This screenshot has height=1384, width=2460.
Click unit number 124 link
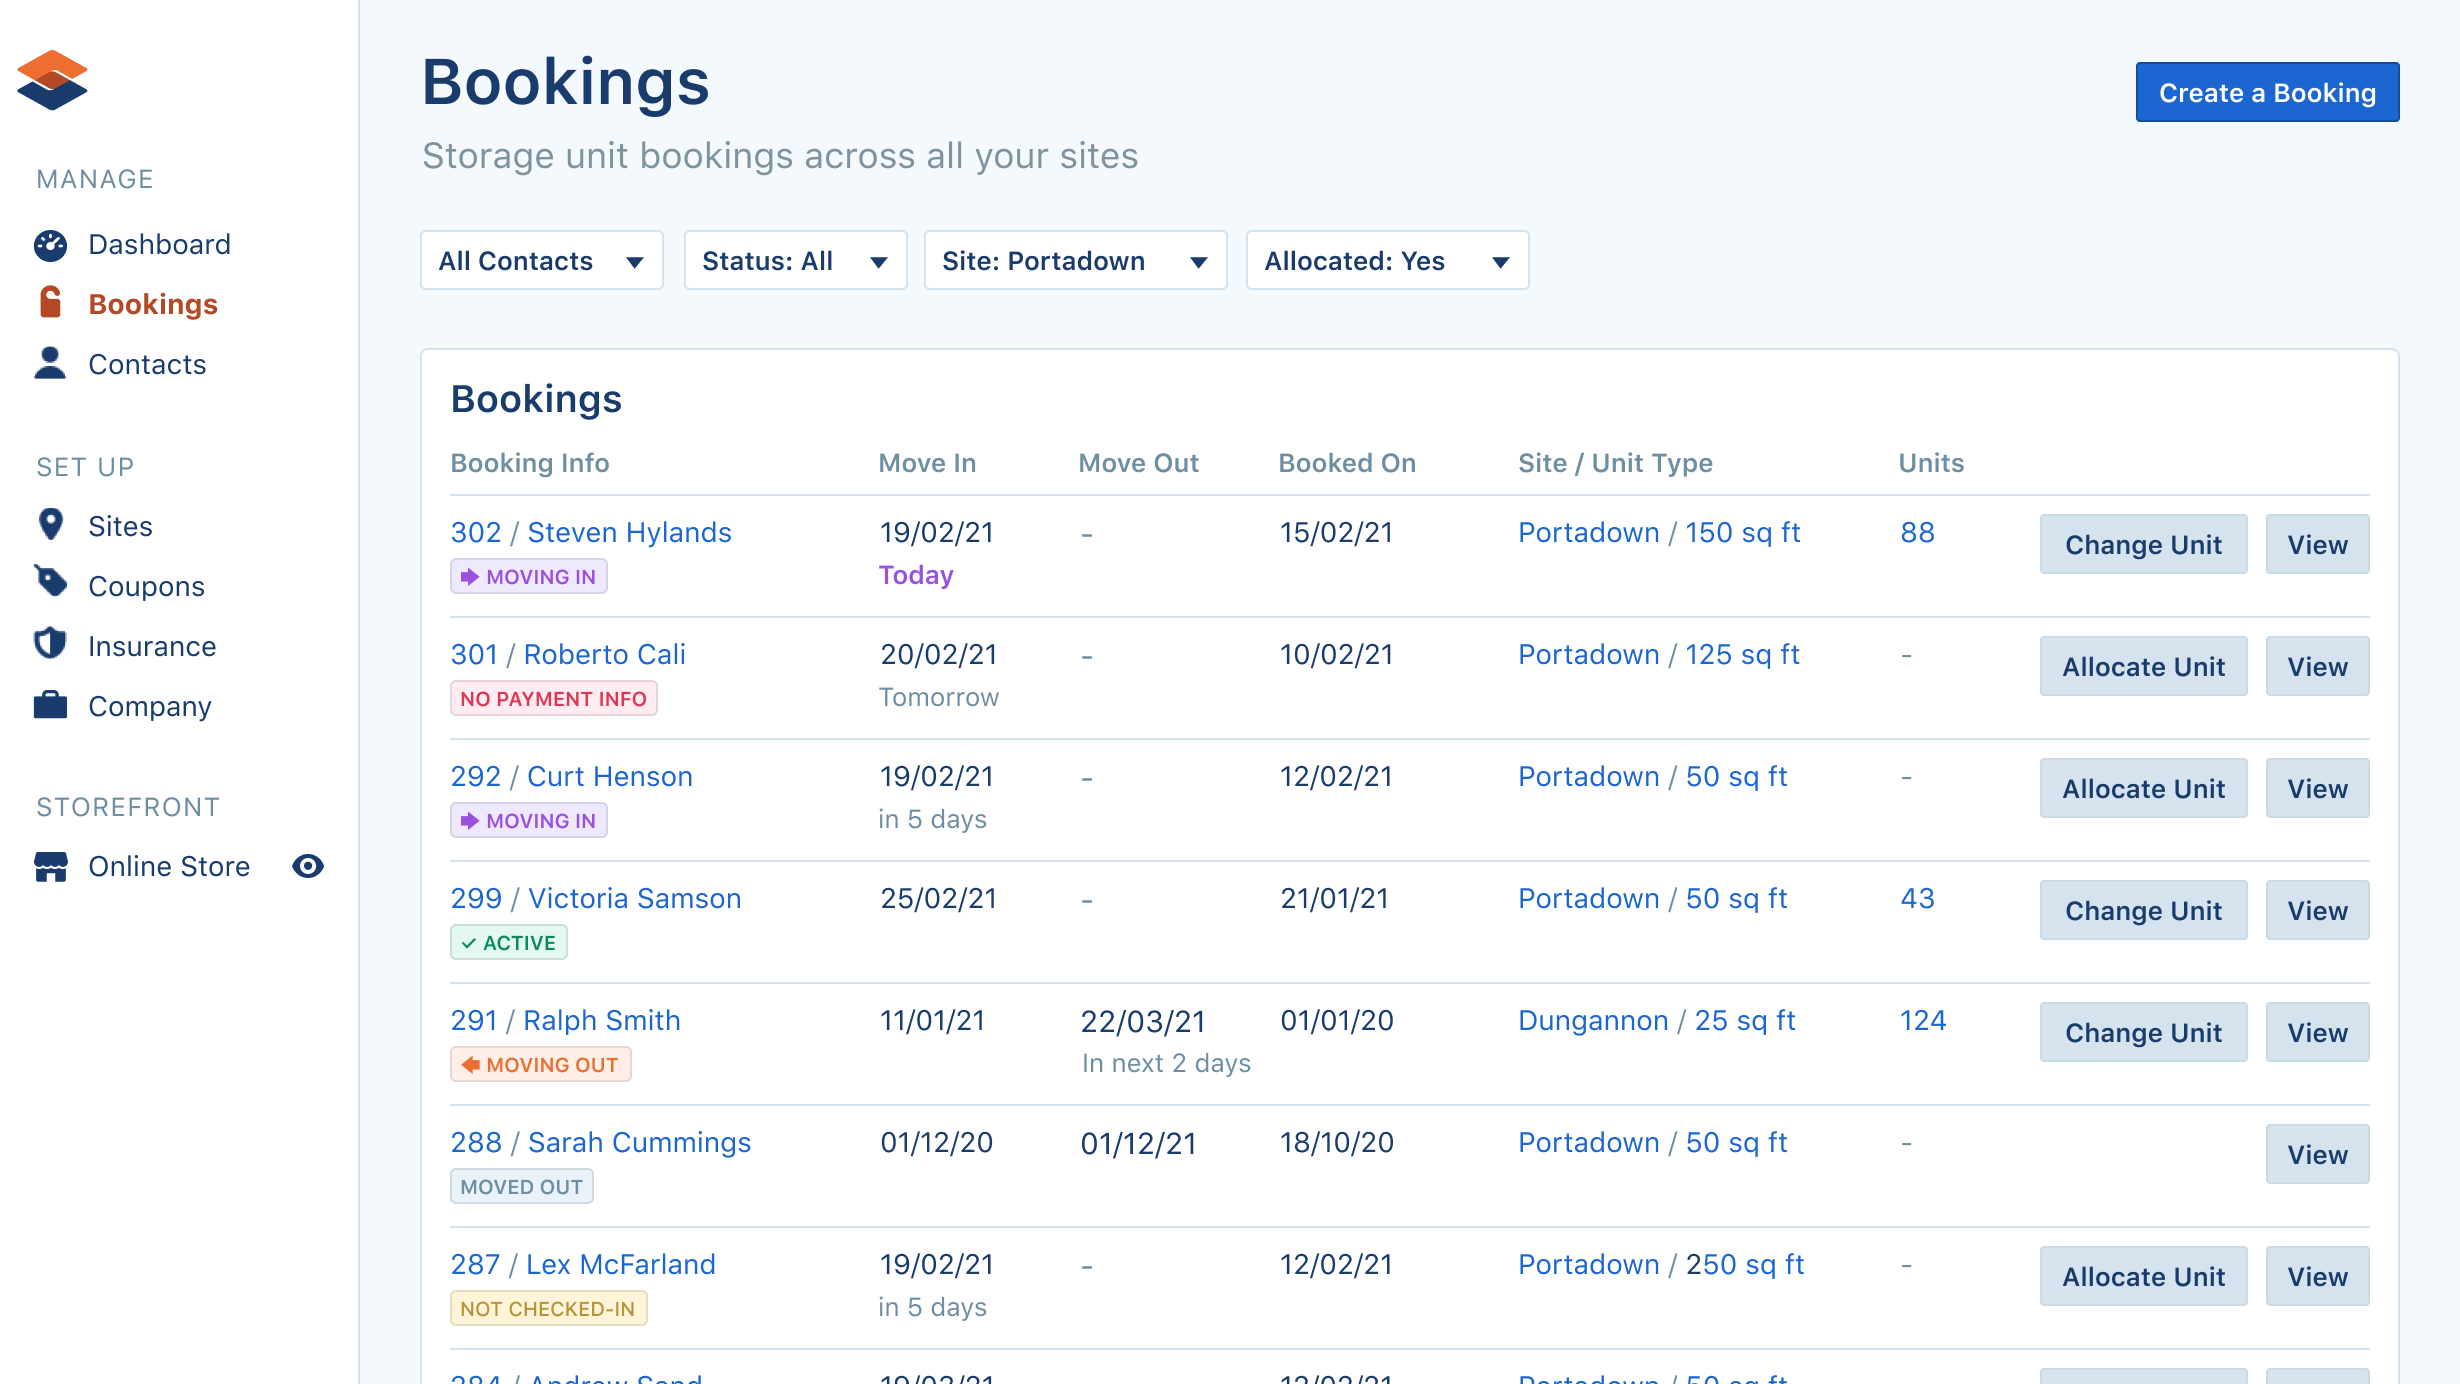pyautogui.click(x=1922, y=1020)
